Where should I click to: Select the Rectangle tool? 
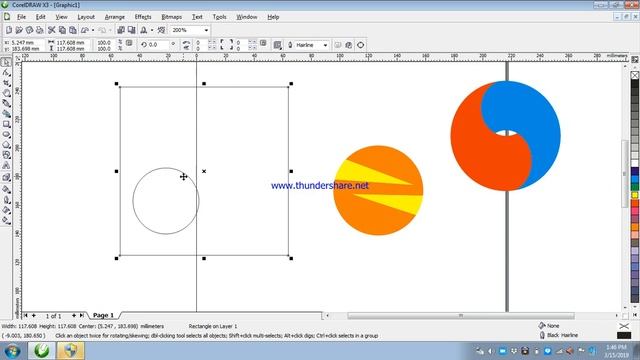(x=6, y=124)
